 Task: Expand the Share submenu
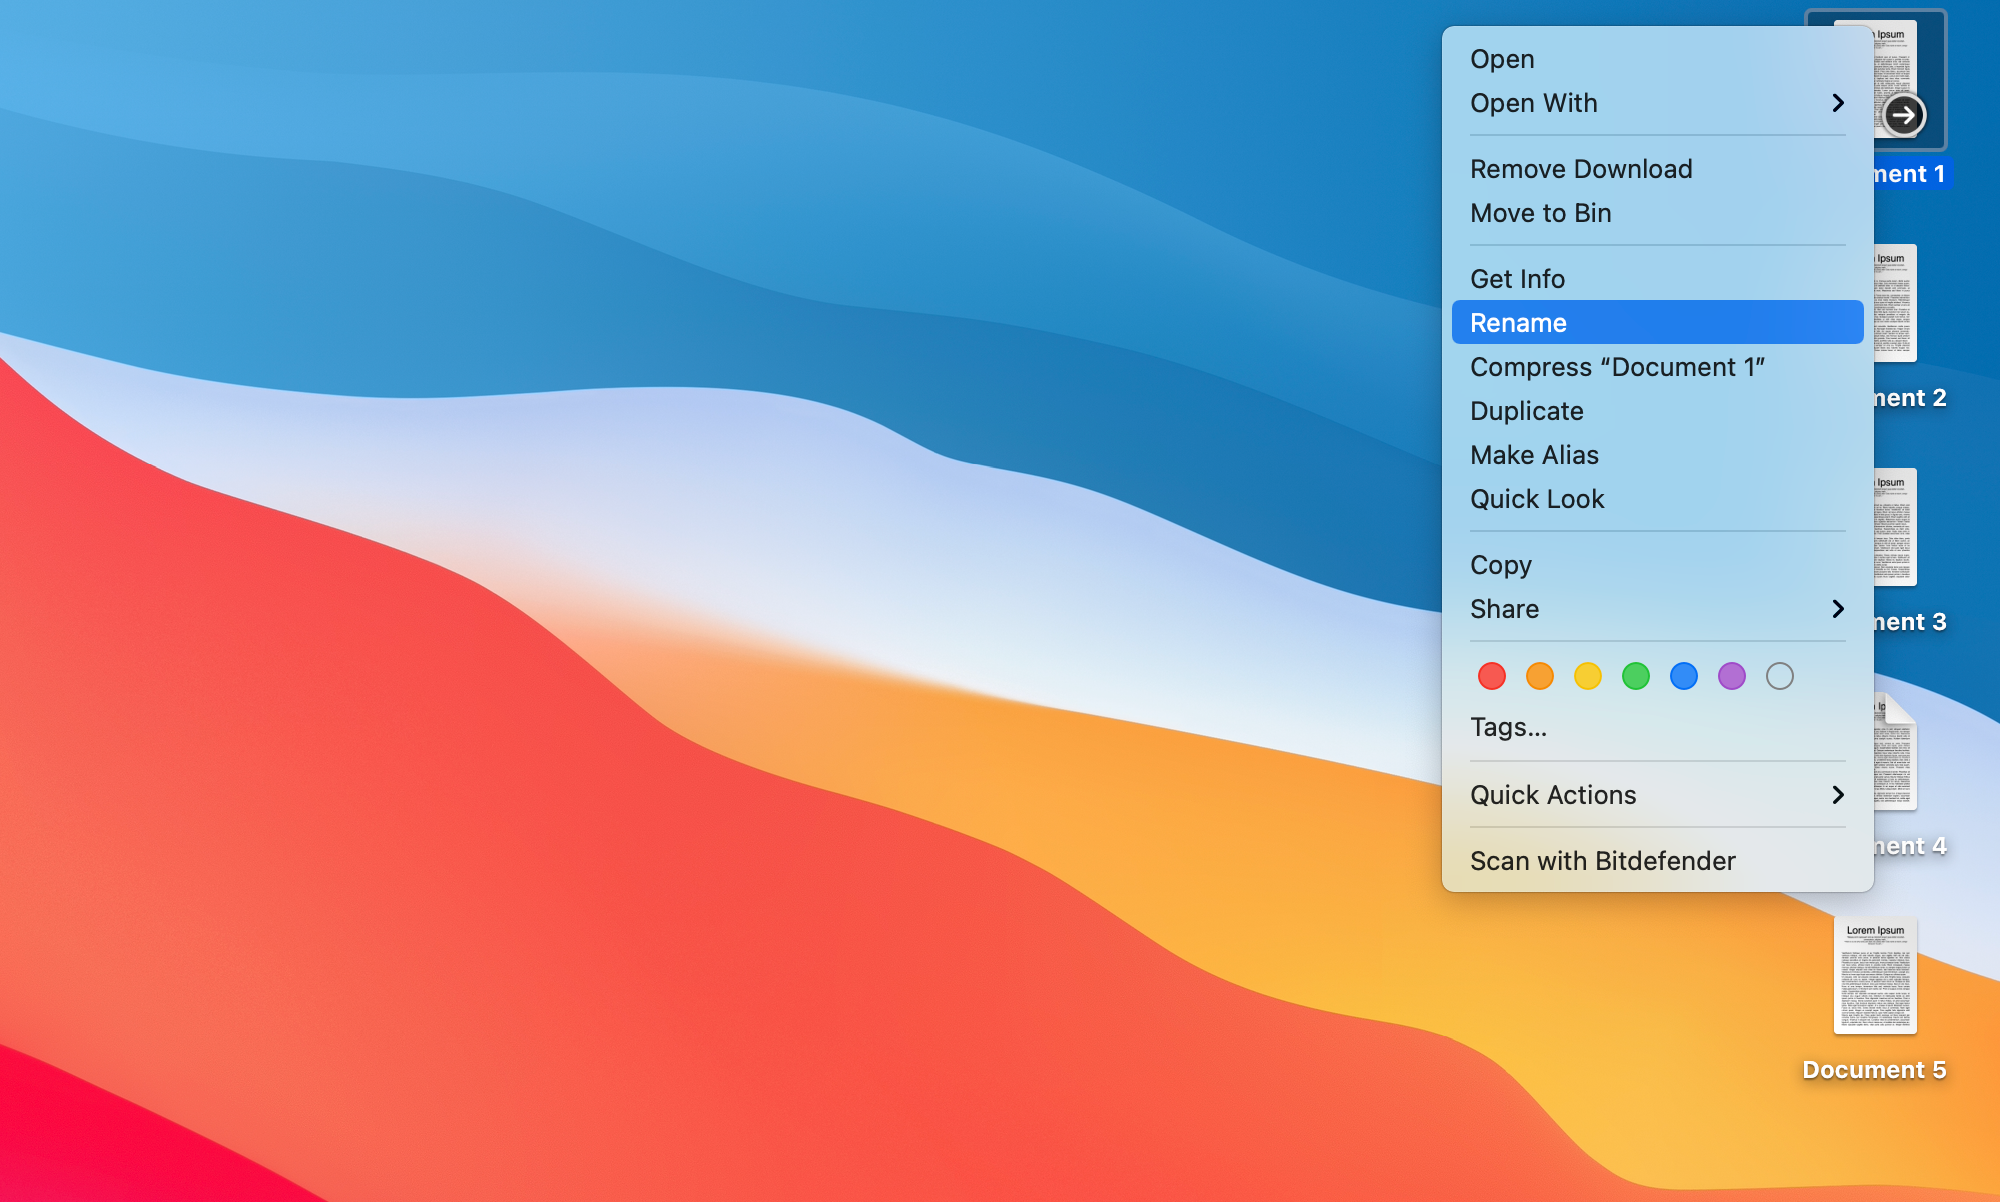tap(1657, 609)
